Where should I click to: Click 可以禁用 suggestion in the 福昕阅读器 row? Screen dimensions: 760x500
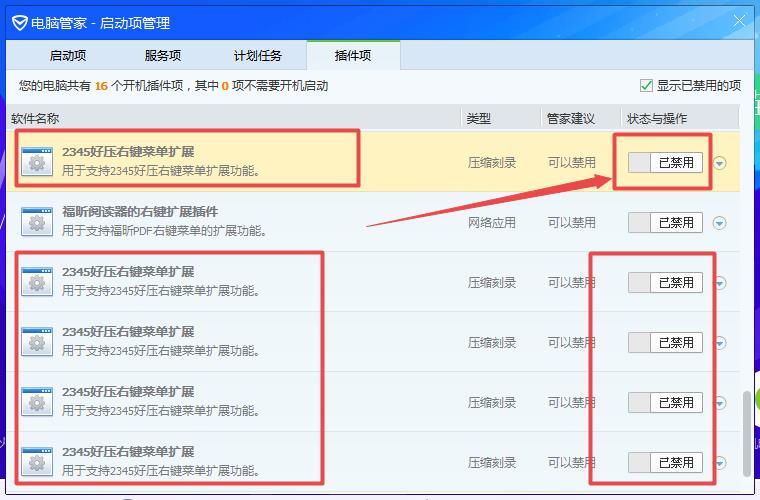(571, 223)
